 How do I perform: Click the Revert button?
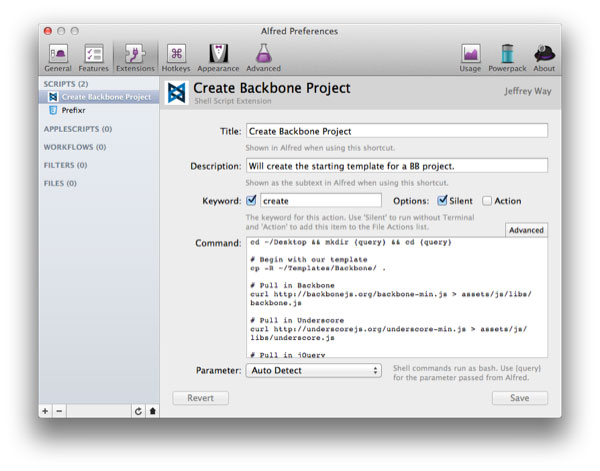click(201, 398)
